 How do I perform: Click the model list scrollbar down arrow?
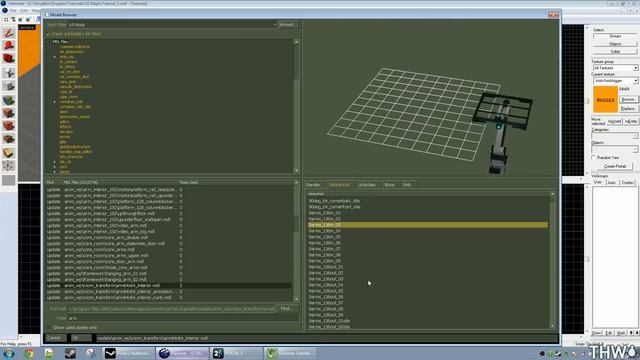297,299
